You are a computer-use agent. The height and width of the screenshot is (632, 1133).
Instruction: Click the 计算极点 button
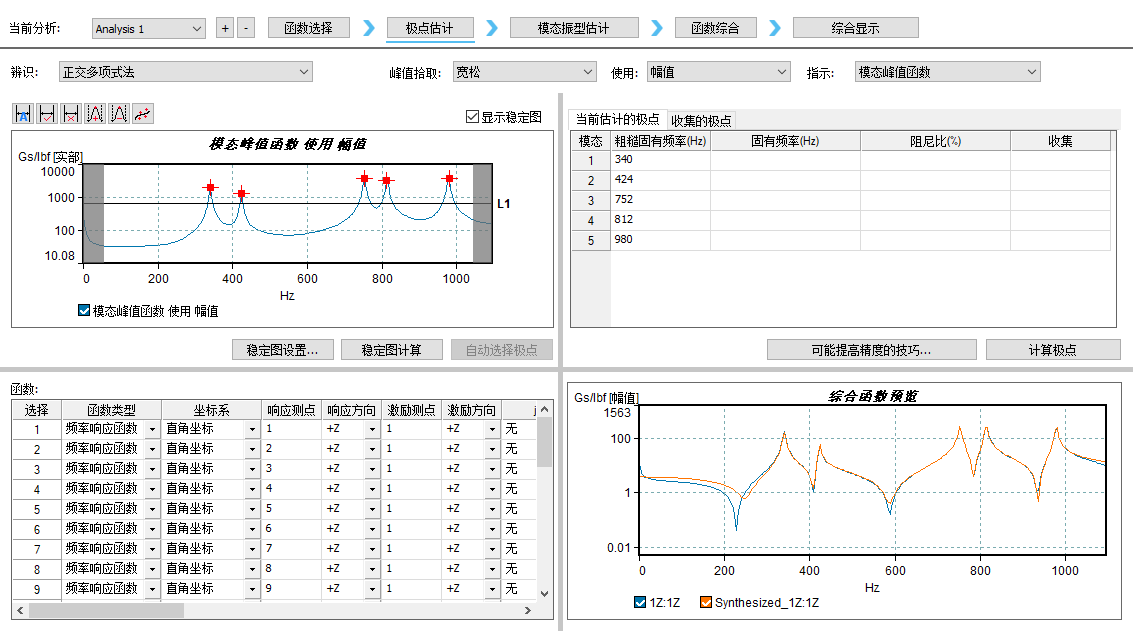coord(1052,350)
